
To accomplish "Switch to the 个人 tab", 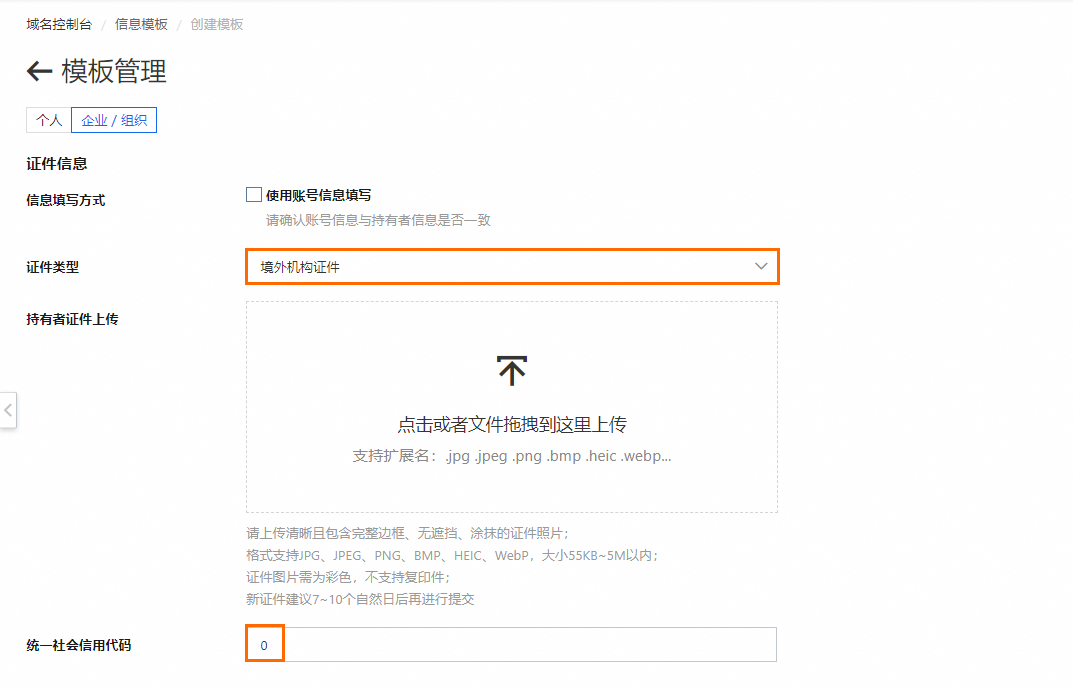I will coord(48,119).
